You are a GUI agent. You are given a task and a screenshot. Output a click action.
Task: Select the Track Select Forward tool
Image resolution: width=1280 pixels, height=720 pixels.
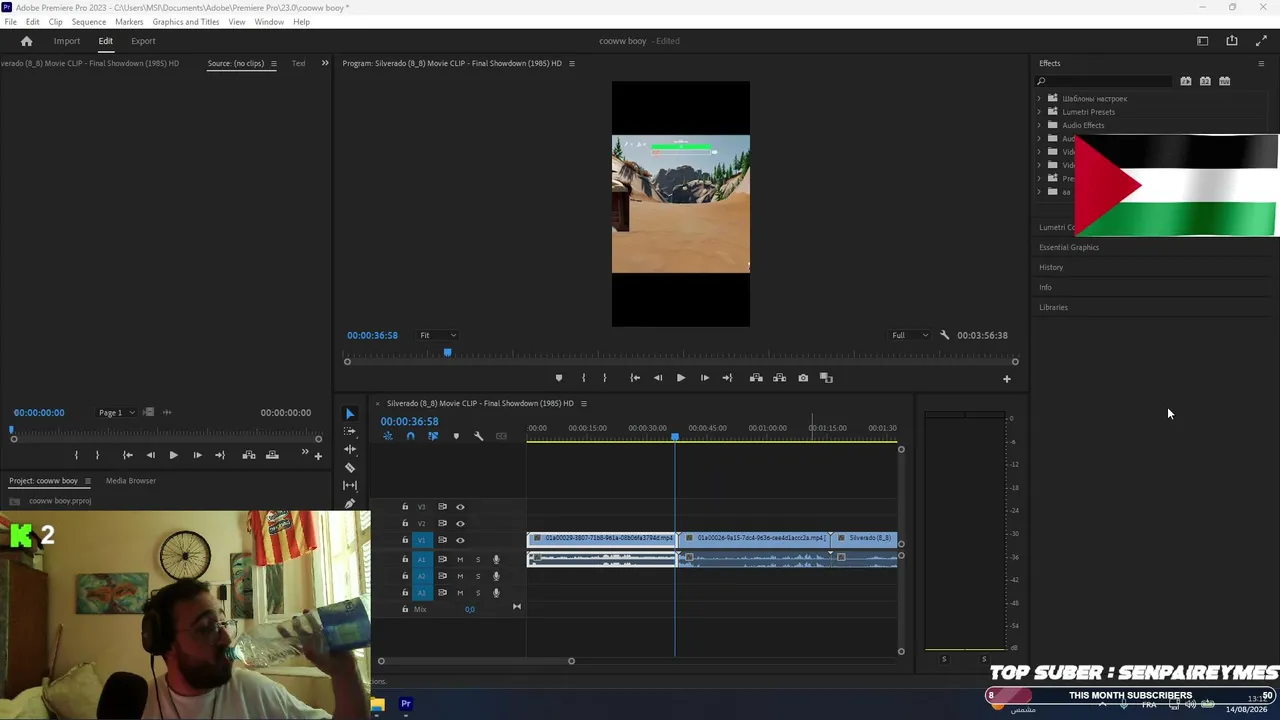click(350, 432)
